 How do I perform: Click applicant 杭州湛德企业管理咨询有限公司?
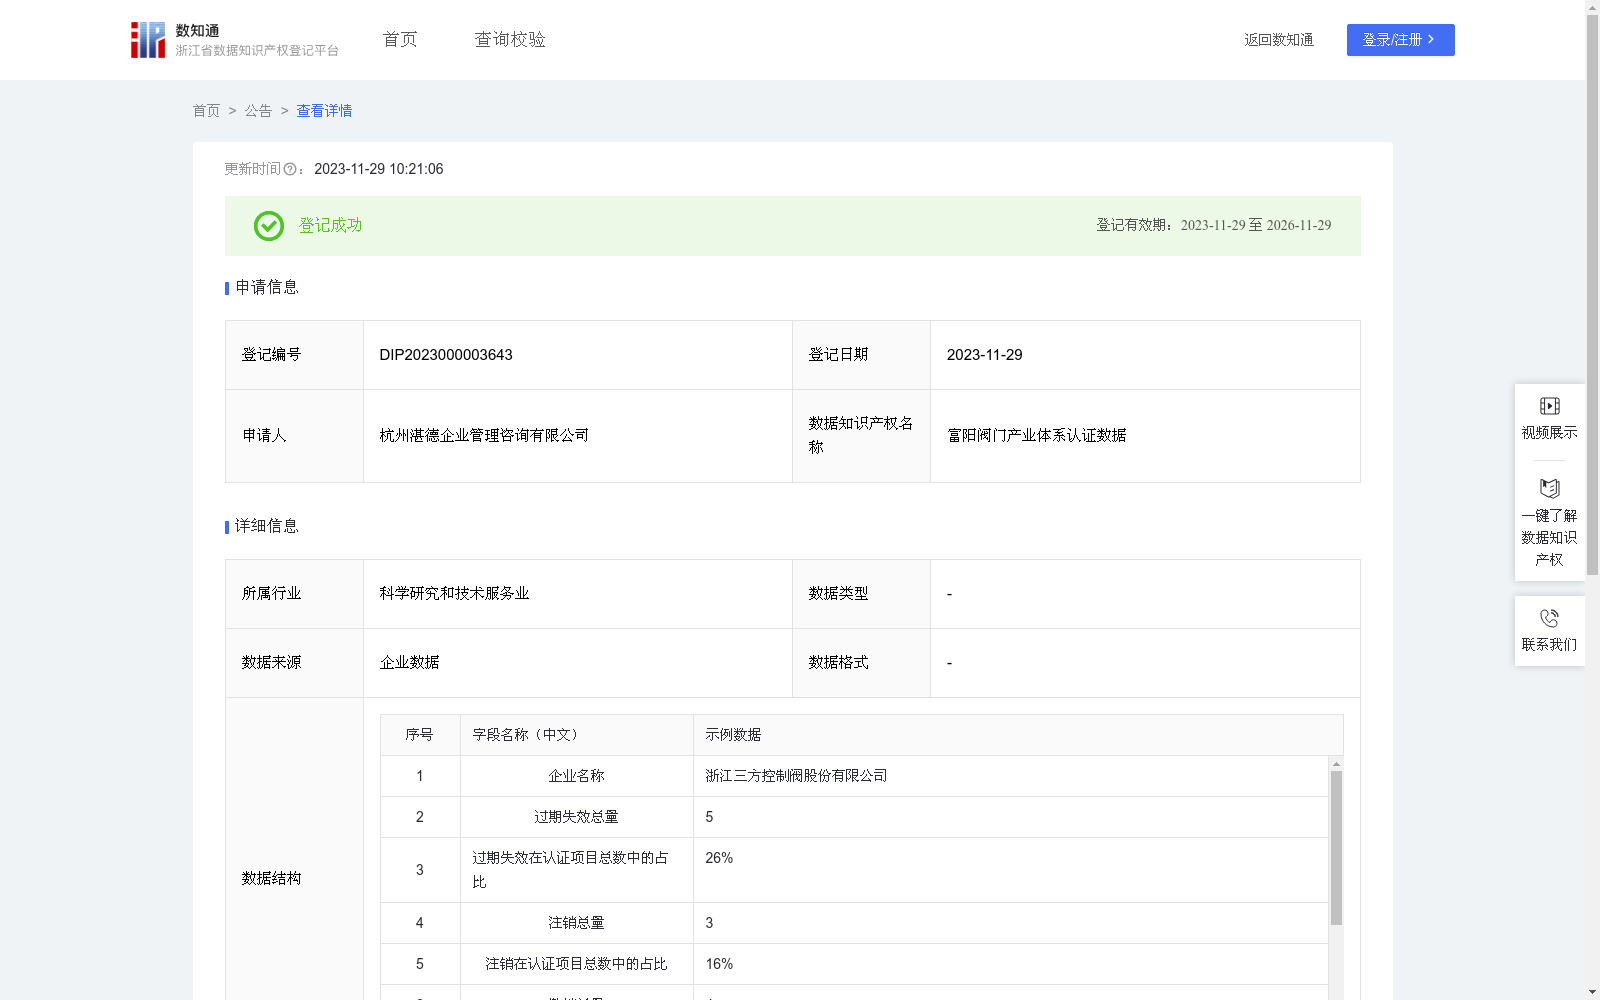point(484,436)
